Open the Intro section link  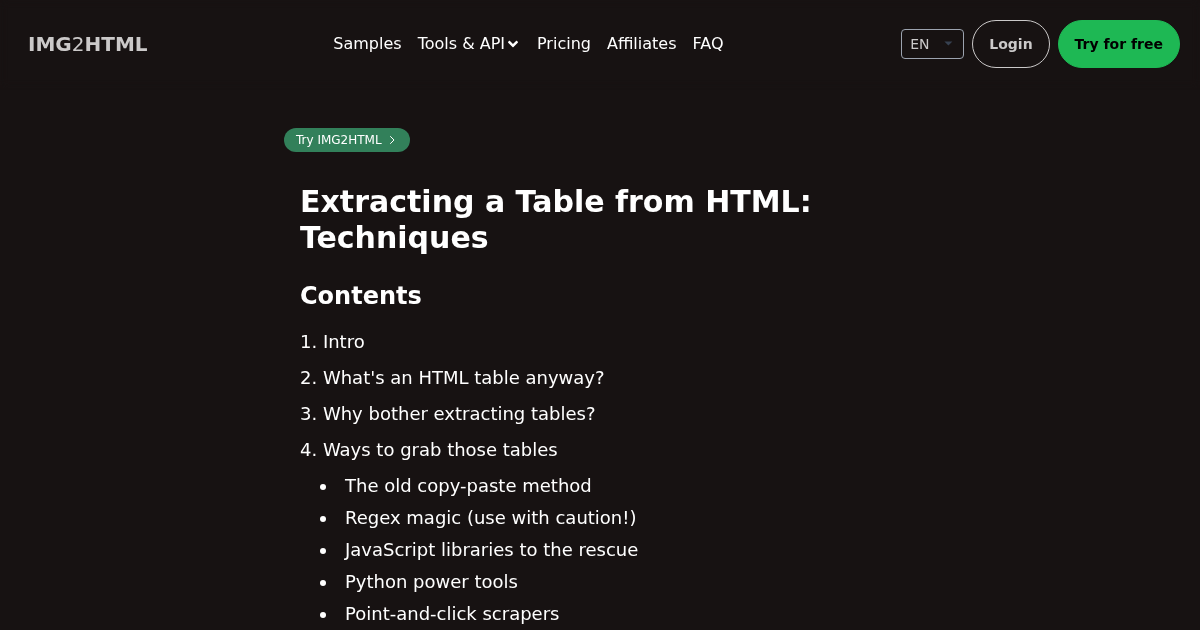(x=344, y=342)
